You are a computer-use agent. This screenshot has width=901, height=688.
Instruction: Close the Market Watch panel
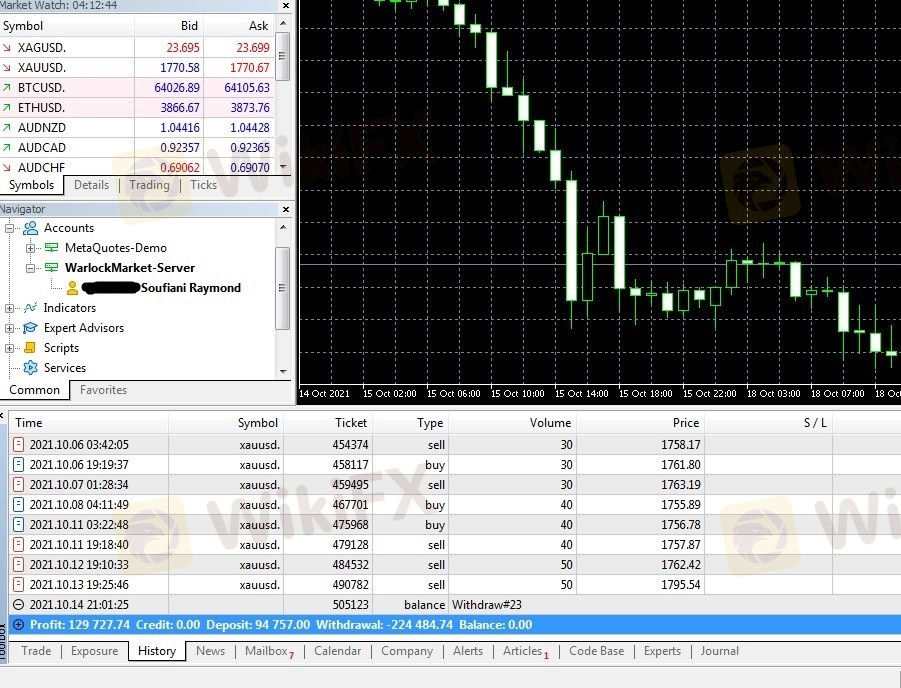287,5
